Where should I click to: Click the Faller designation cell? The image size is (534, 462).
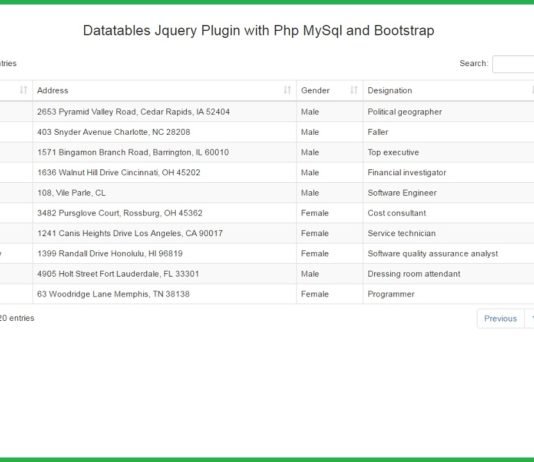click(449, 132)
